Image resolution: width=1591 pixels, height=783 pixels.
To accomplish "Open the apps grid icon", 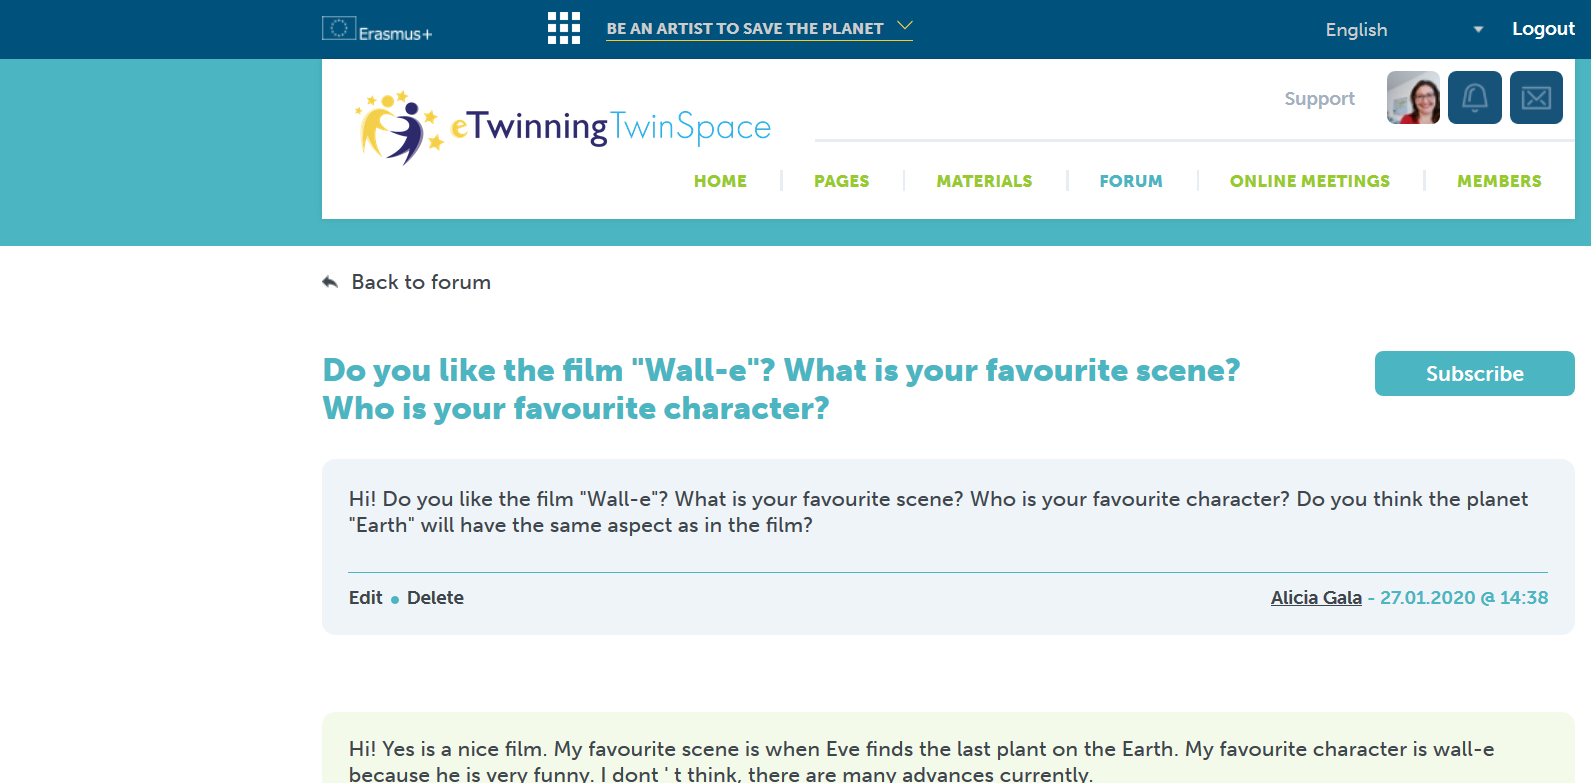I will pyautogui.click(x=563, y=28).
